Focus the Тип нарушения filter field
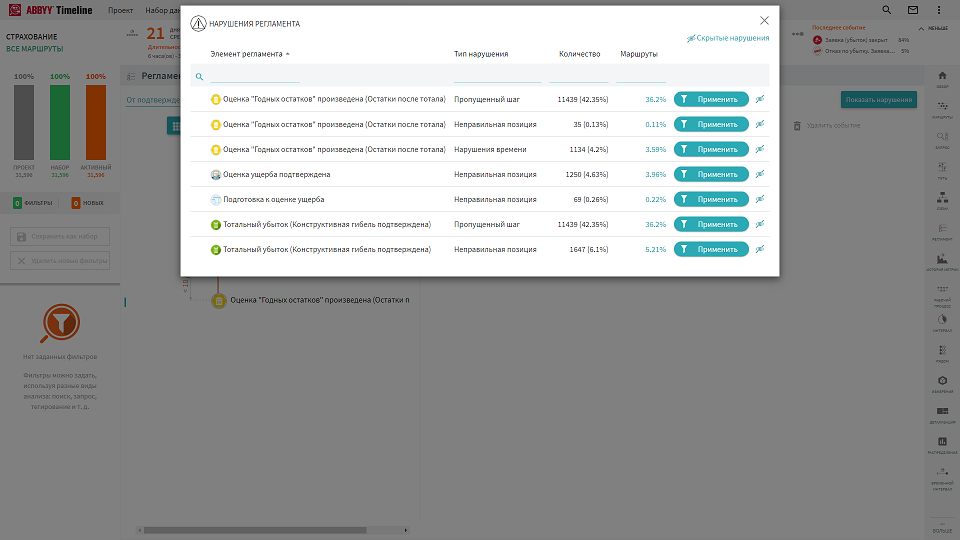Screen dimensions: 960x540 pos(497,76)
